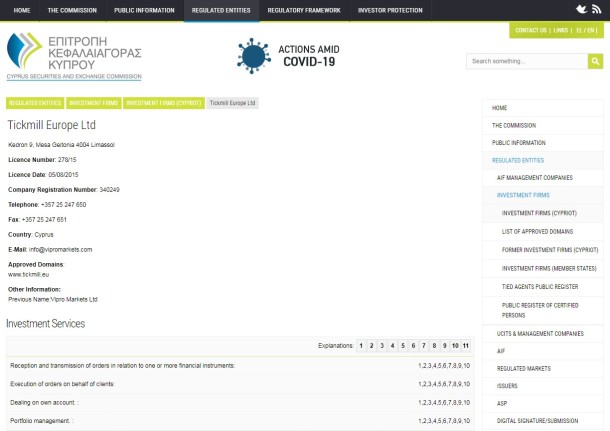610x431 pixels.
Task: Switch language via EL / EN link
Action: click(585, 30)
